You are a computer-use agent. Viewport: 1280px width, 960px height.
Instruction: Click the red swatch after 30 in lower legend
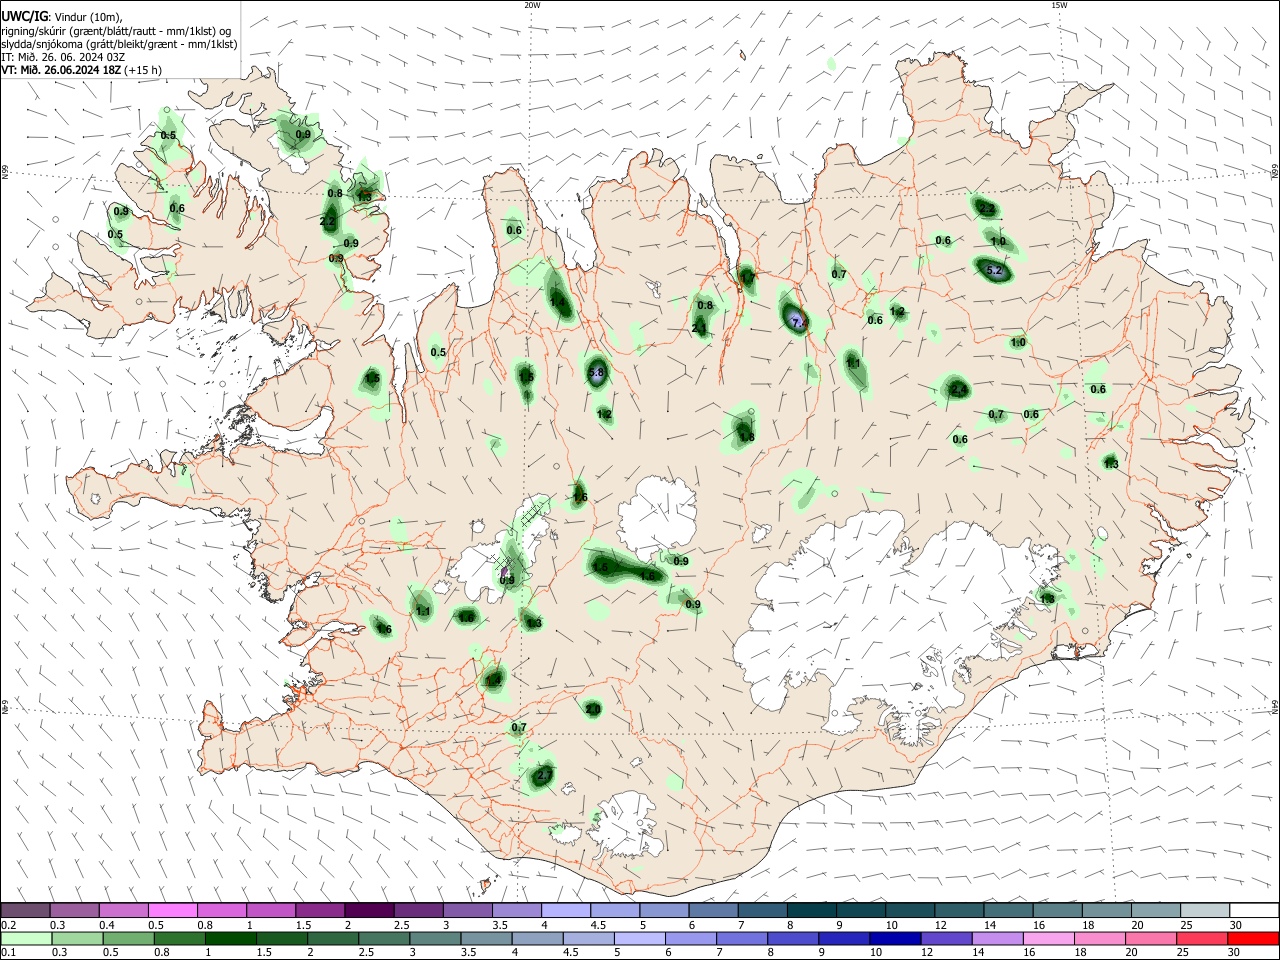1253,938
